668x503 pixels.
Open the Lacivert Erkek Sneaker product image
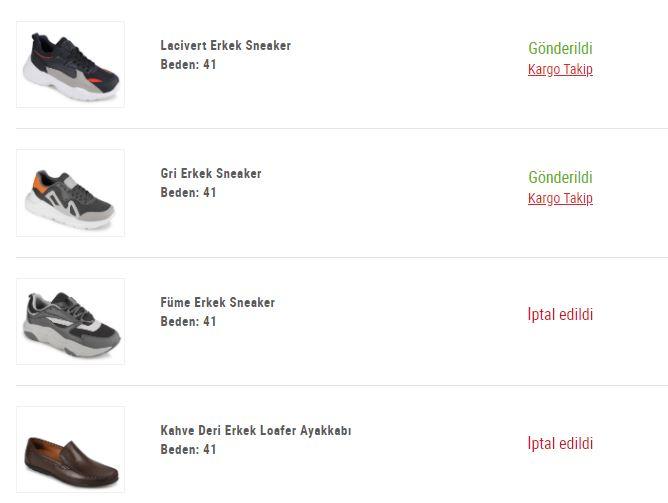(70, 65)
